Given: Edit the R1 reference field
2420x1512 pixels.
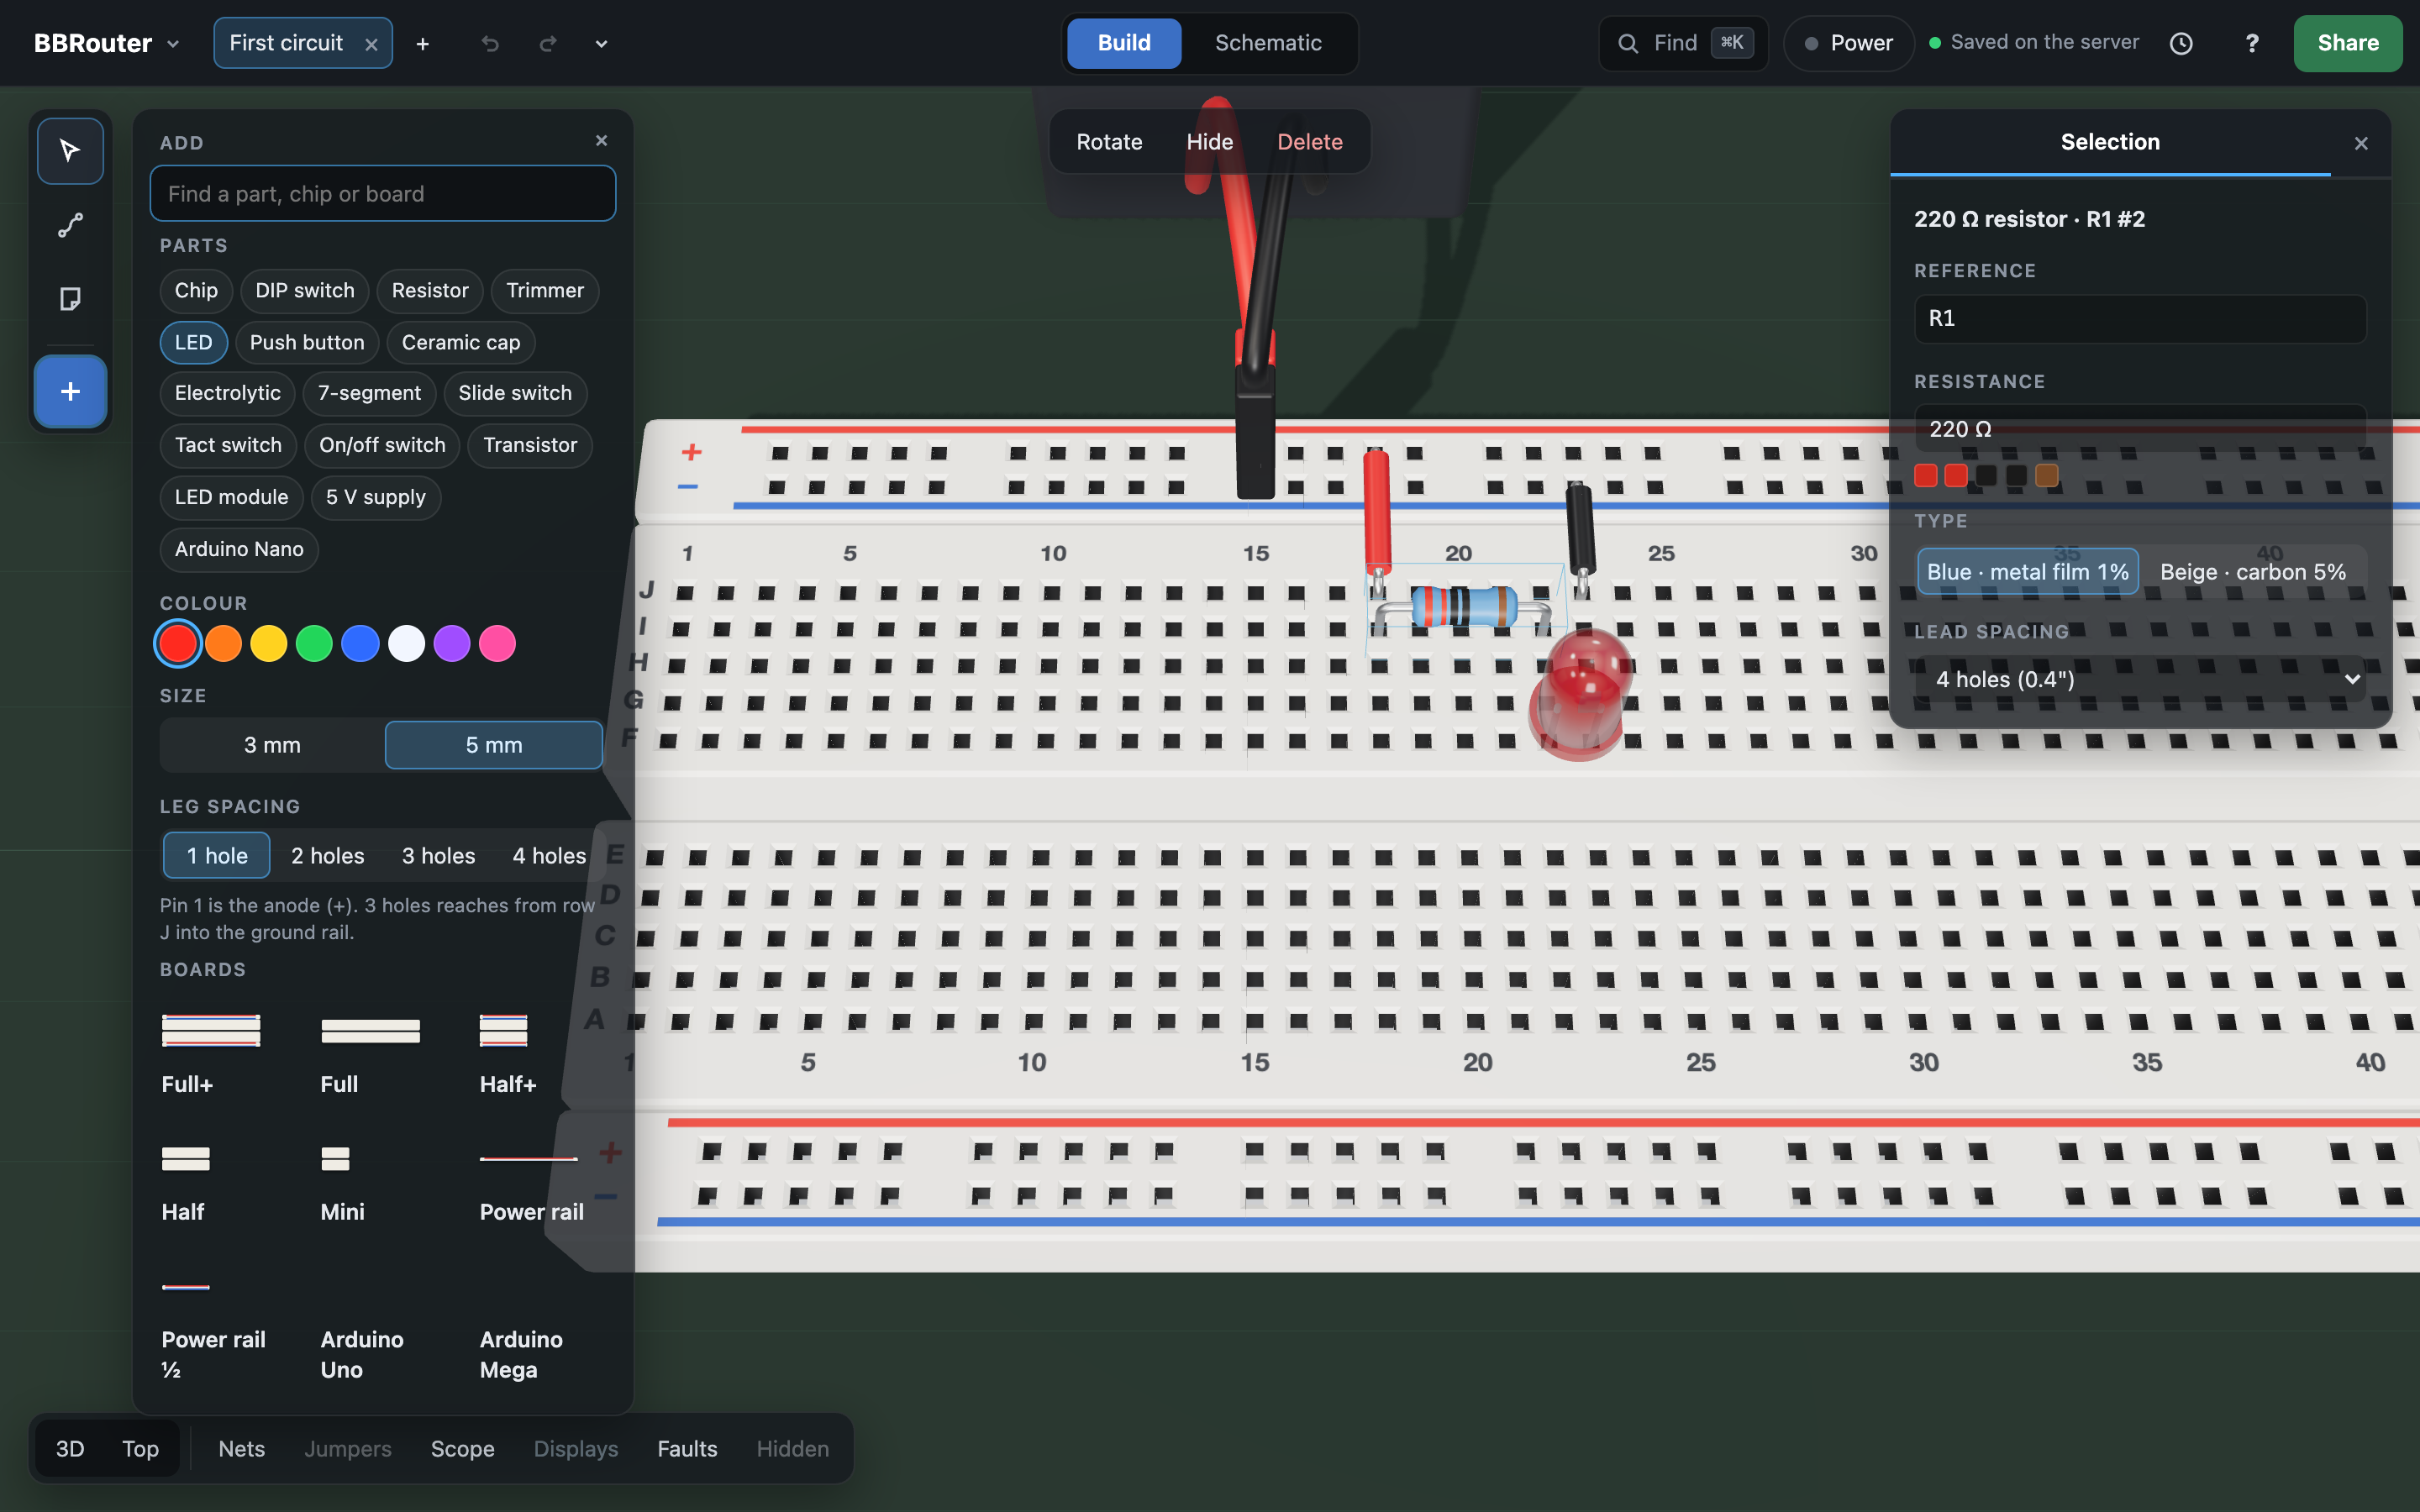Looking at the screenshot, I should coord(2140,318).
